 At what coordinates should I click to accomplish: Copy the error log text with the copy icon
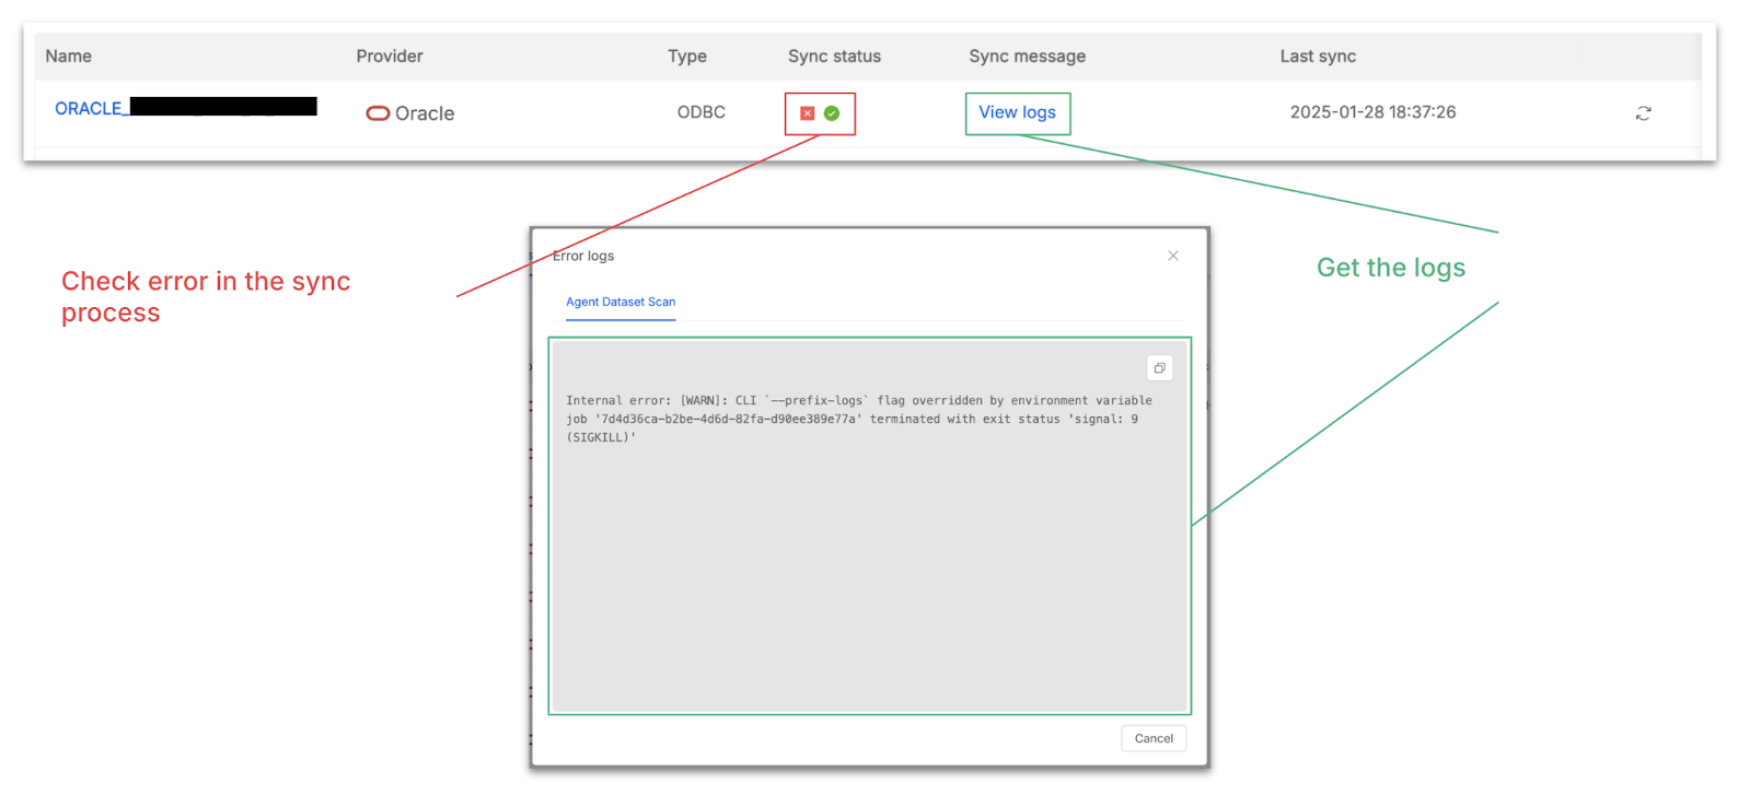click(1159, 368)
